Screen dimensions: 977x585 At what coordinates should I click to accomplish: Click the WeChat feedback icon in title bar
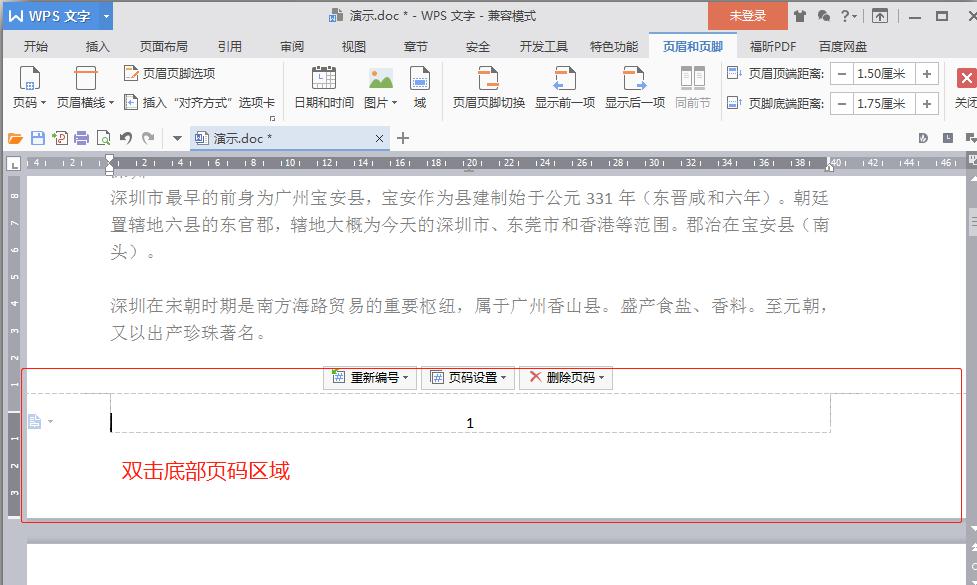(x=824, y=16)
